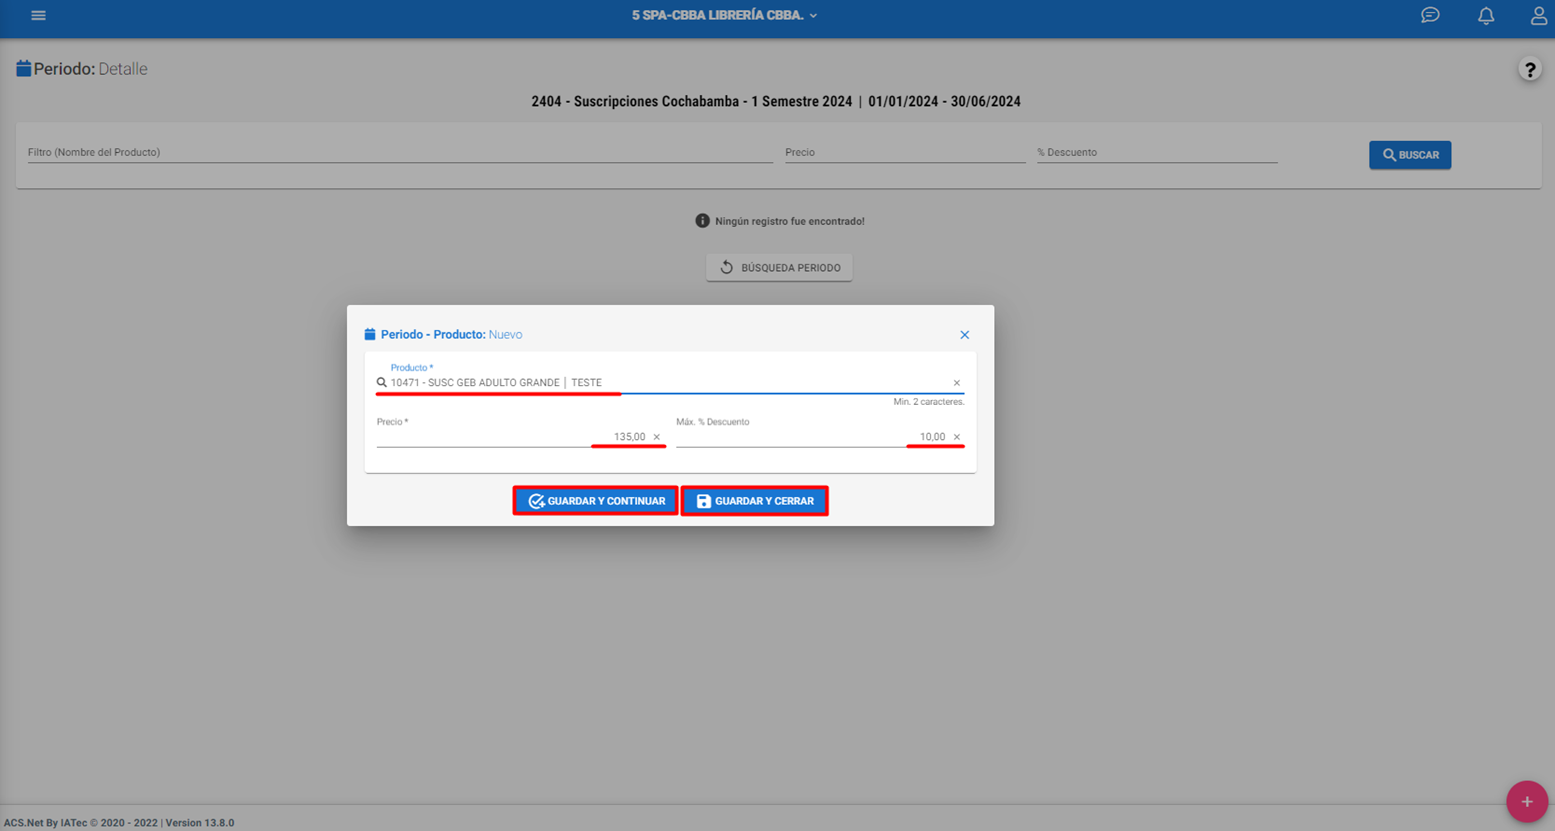Click the Periodo - Producto: Nuevo dialog title
This screenshot has height=831, width=1555.
[x=451, y=335]
